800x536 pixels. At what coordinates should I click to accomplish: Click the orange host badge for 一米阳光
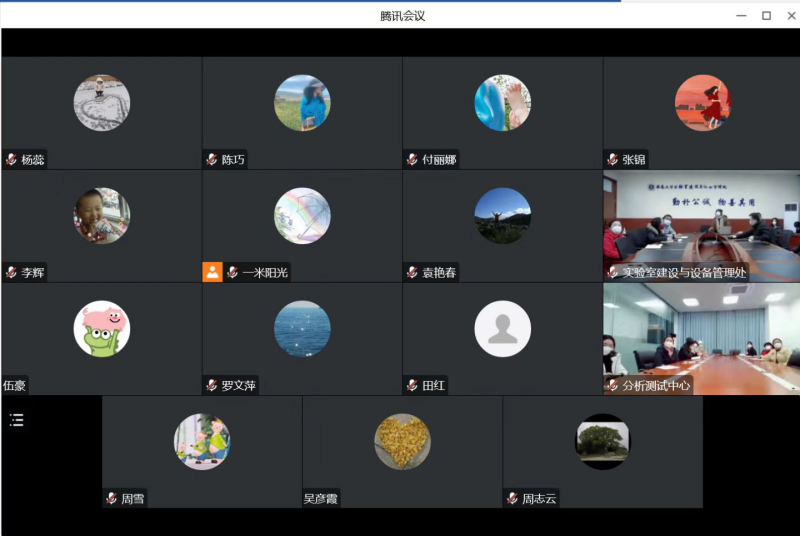click(x=212, y=272)
